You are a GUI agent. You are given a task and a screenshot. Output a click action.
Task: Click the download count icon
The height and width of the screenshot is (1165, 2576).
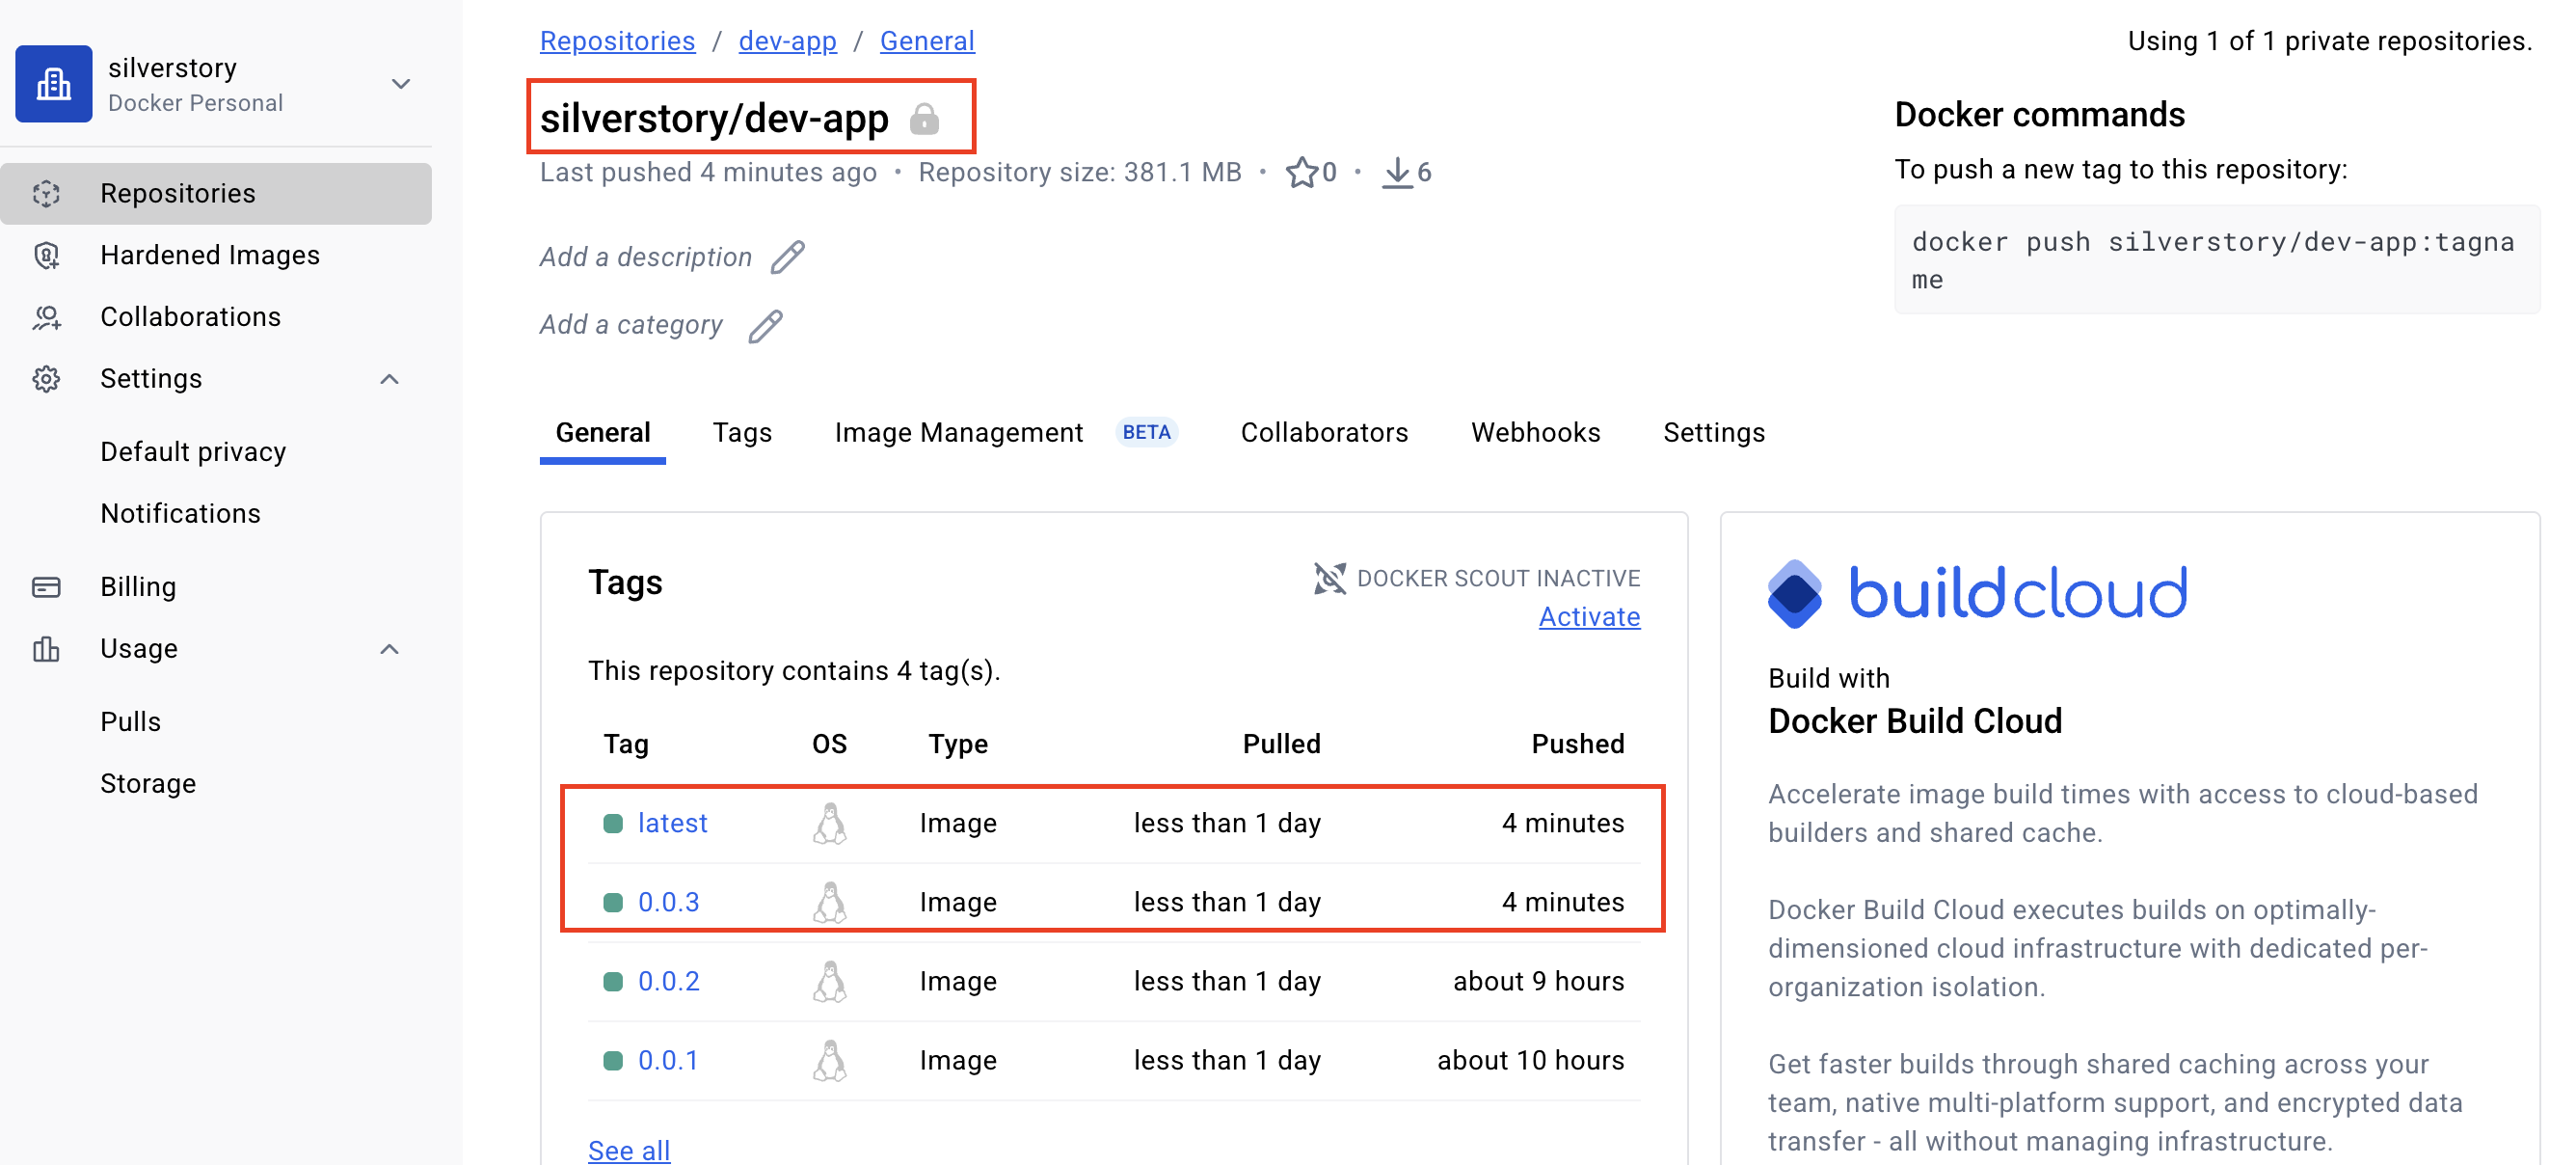point(1397,172)
